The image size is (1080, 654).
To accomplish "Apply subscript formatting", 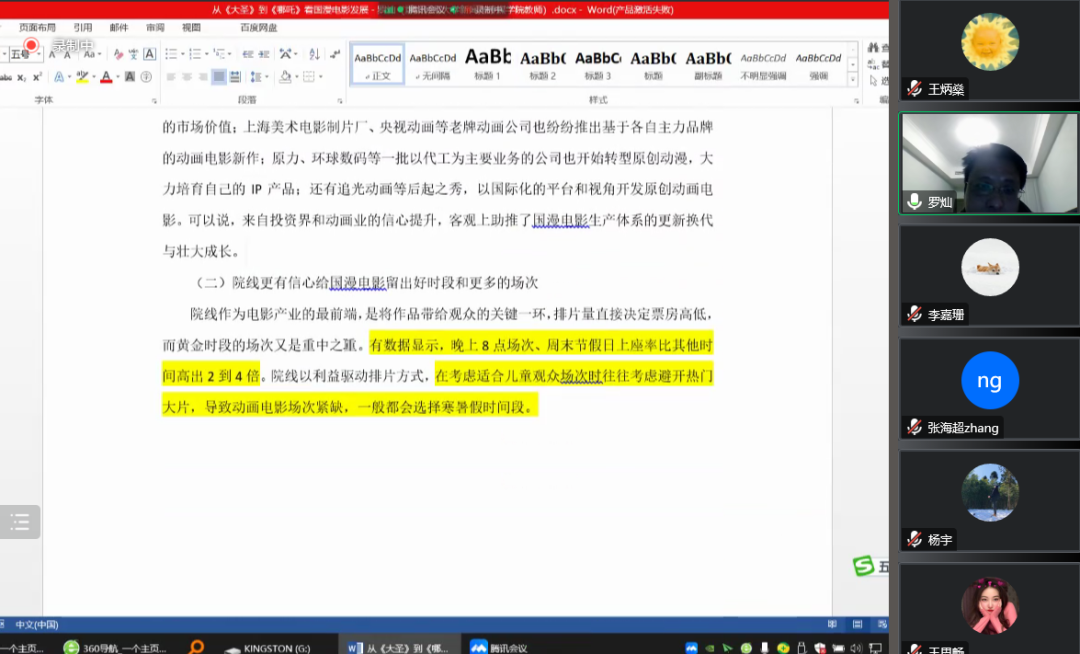I will pos(22,77).
